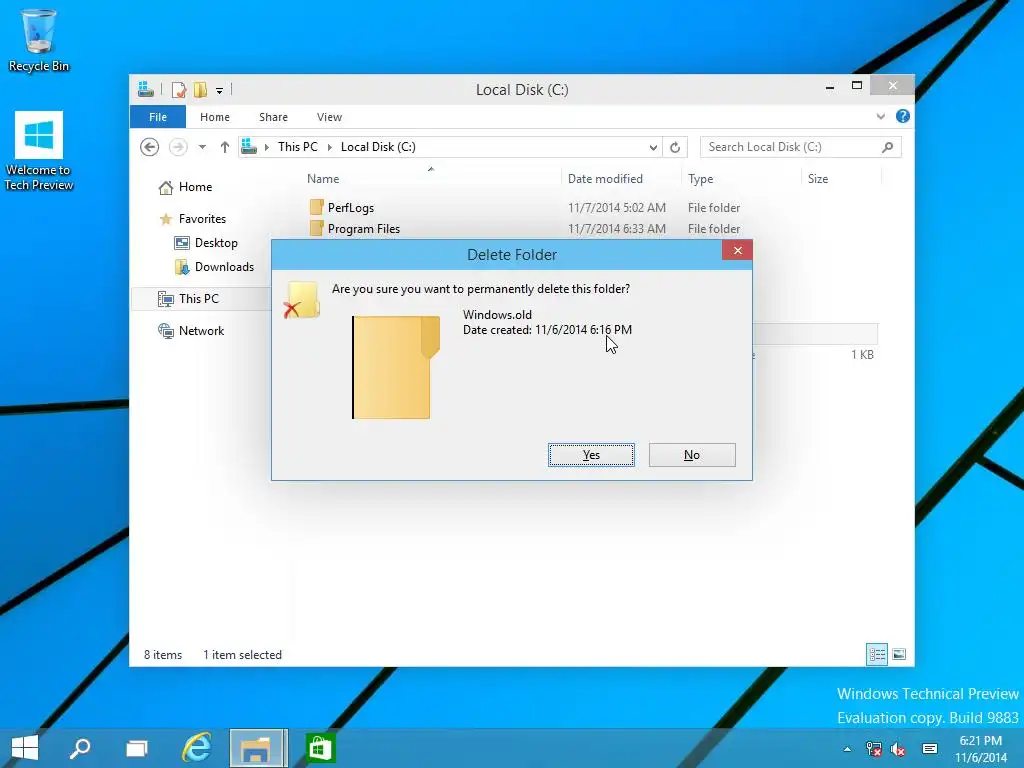Click the Properties quick access toolbar icon
The width and height of the screenshot is (1024, 768).
click(x=178, y=89)
